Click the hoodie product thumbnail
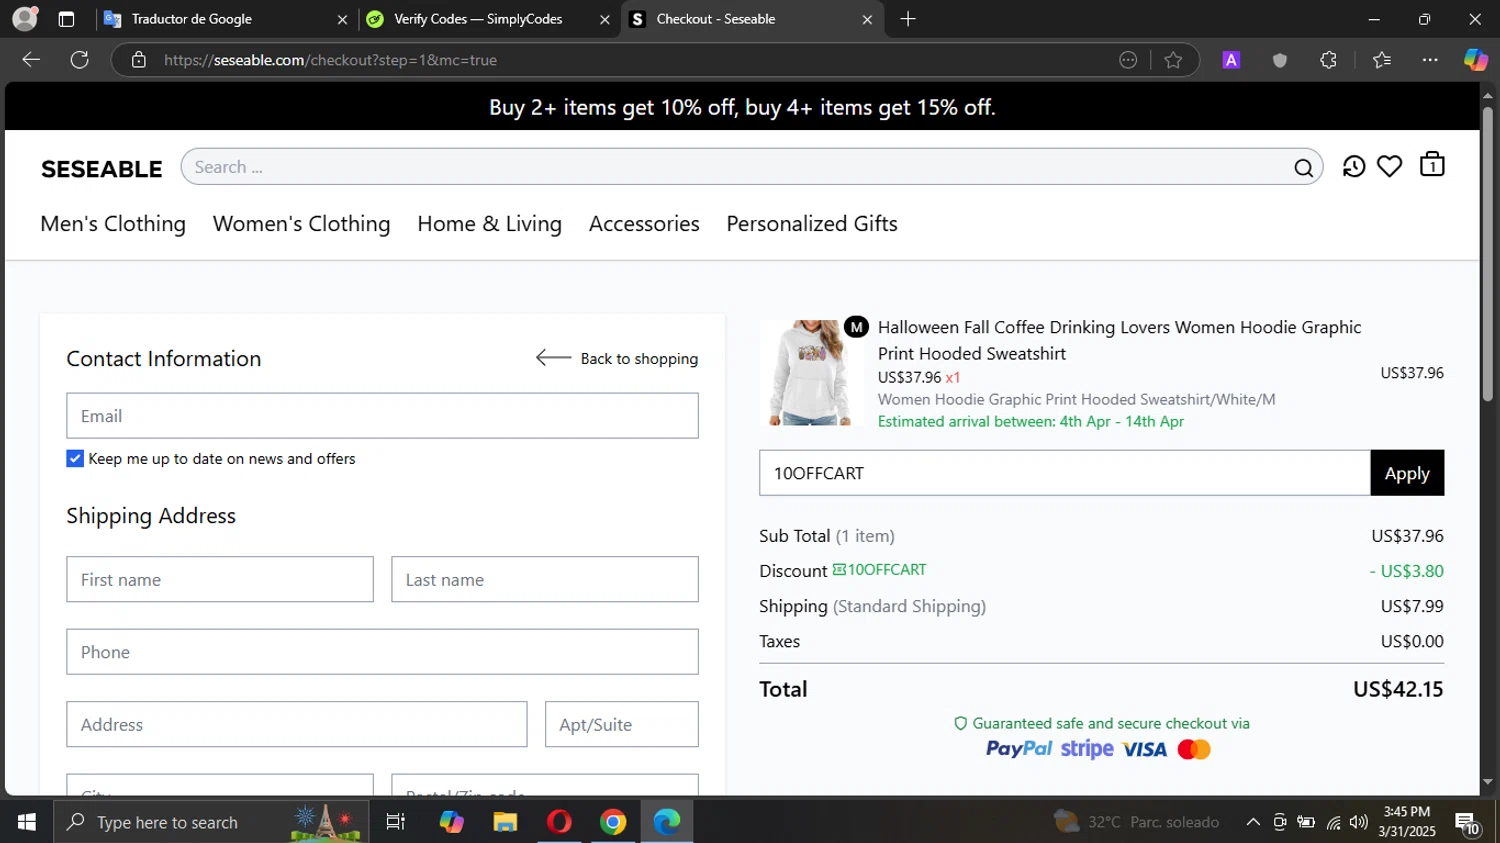1500x843 pixels. pos(811,373)
